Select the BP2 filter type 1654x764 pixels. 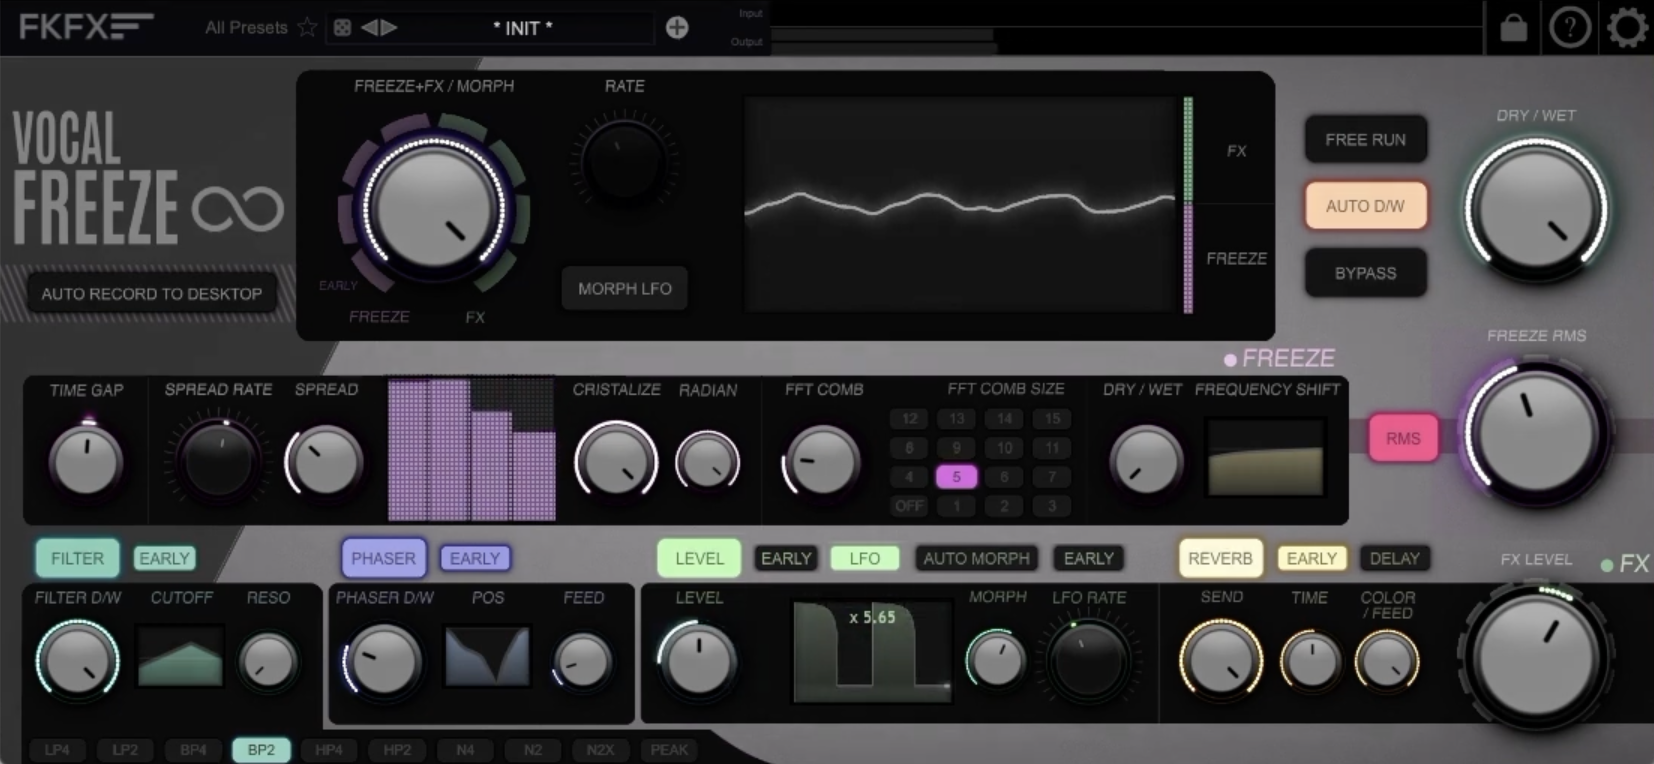click(261, 750)
